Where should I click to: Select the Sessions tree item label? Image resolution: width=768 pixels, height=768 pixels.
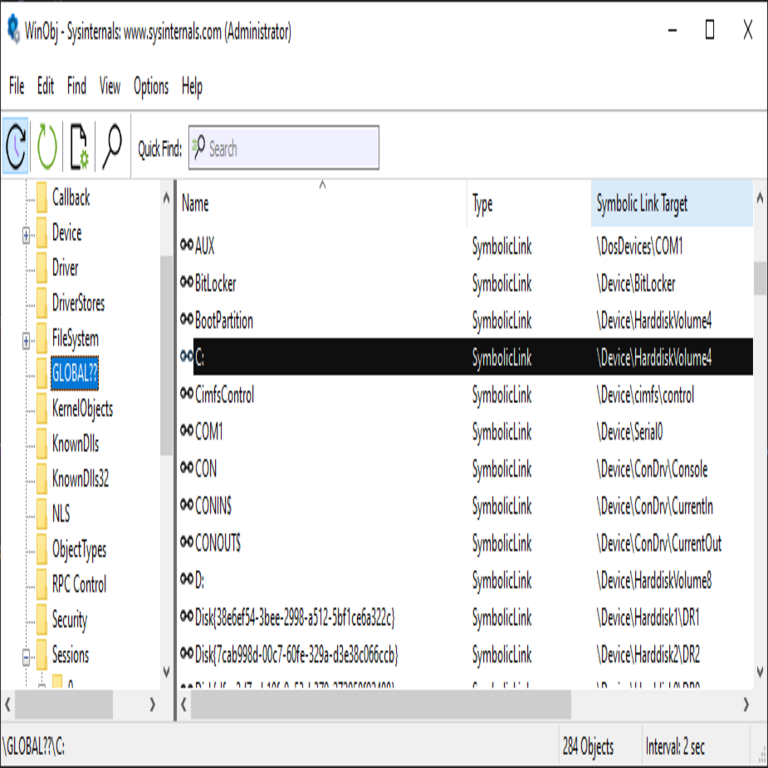pos(71,655)
